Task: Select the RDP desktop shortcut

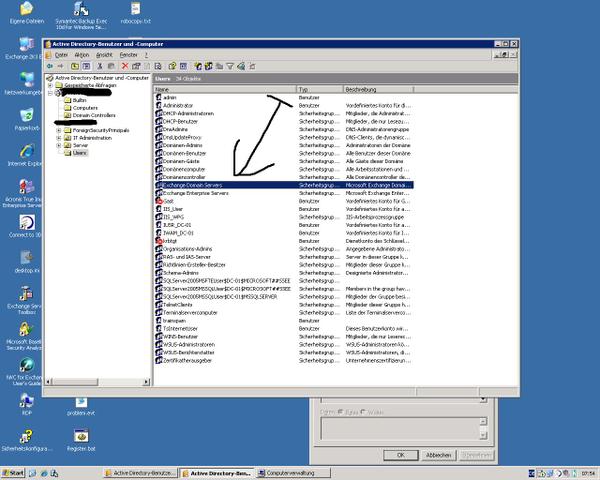Action: coord(26,404)
